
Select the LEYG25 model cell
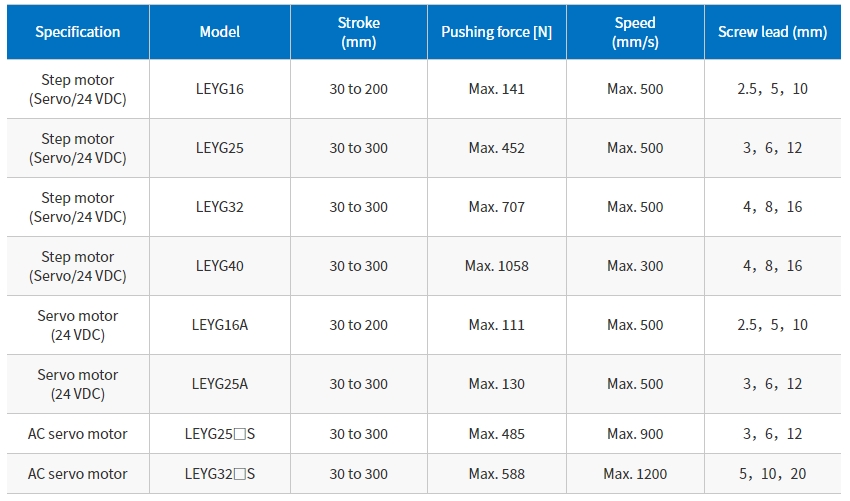220,148
